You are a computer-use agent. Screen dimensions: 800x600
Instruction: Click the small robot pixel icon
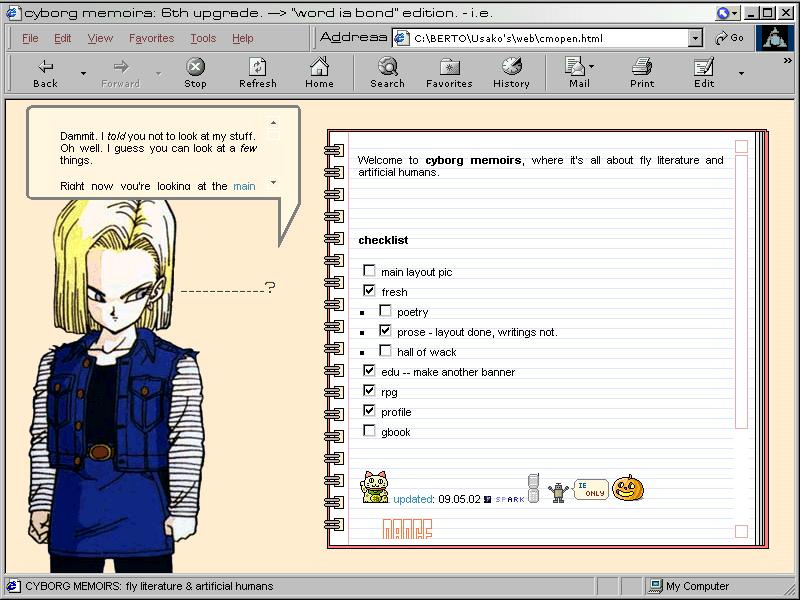[558, 493]
